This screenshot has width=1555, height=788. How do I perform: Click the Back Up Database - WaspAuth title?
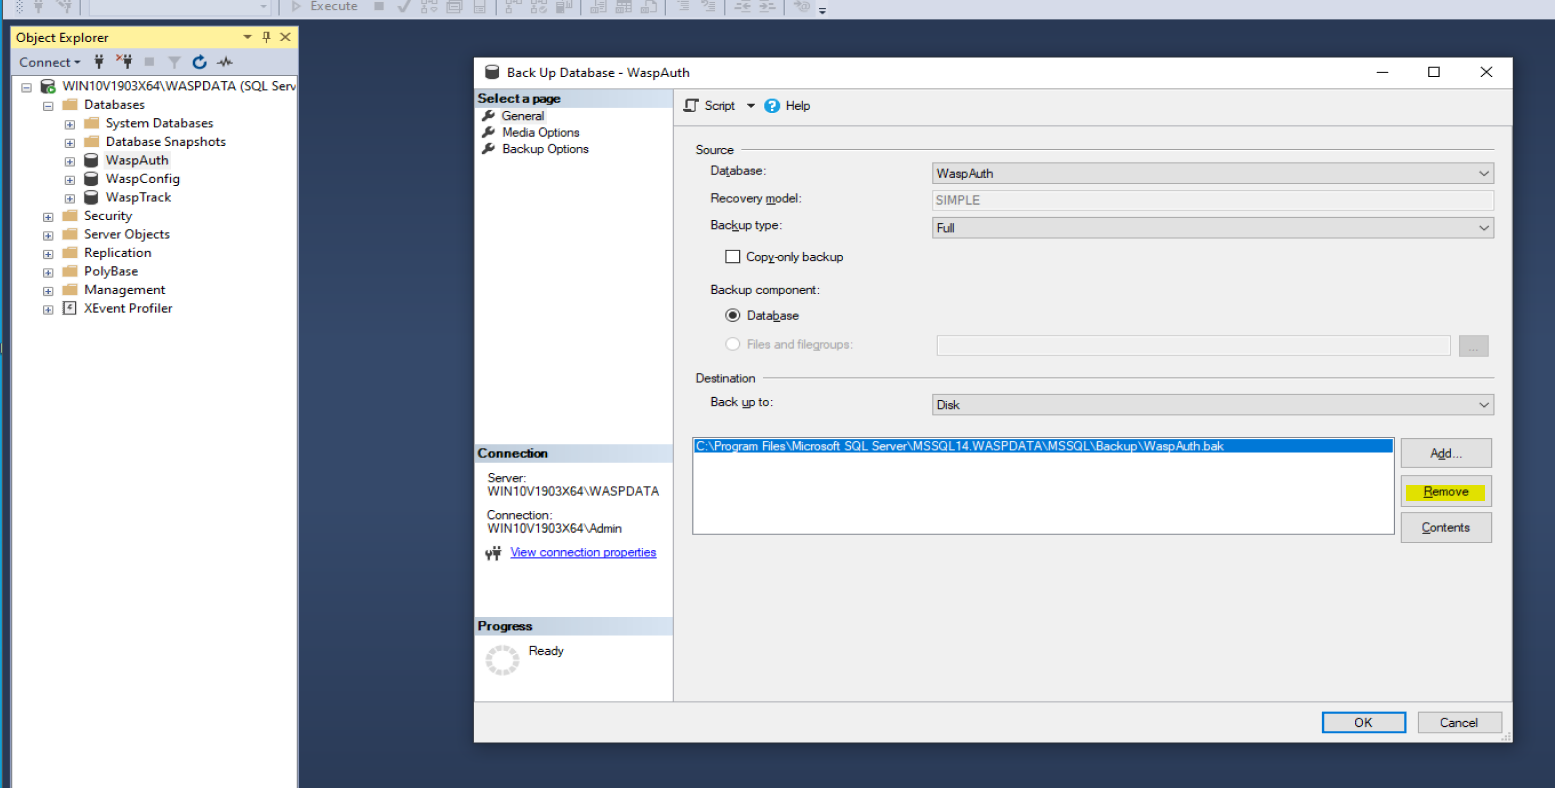(x=598, y=73)
